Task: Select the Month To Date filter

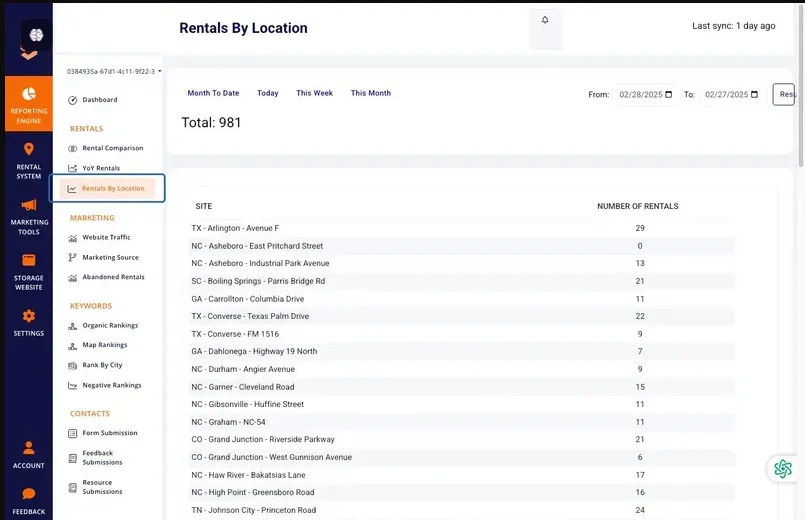Action: coord(213,93)
